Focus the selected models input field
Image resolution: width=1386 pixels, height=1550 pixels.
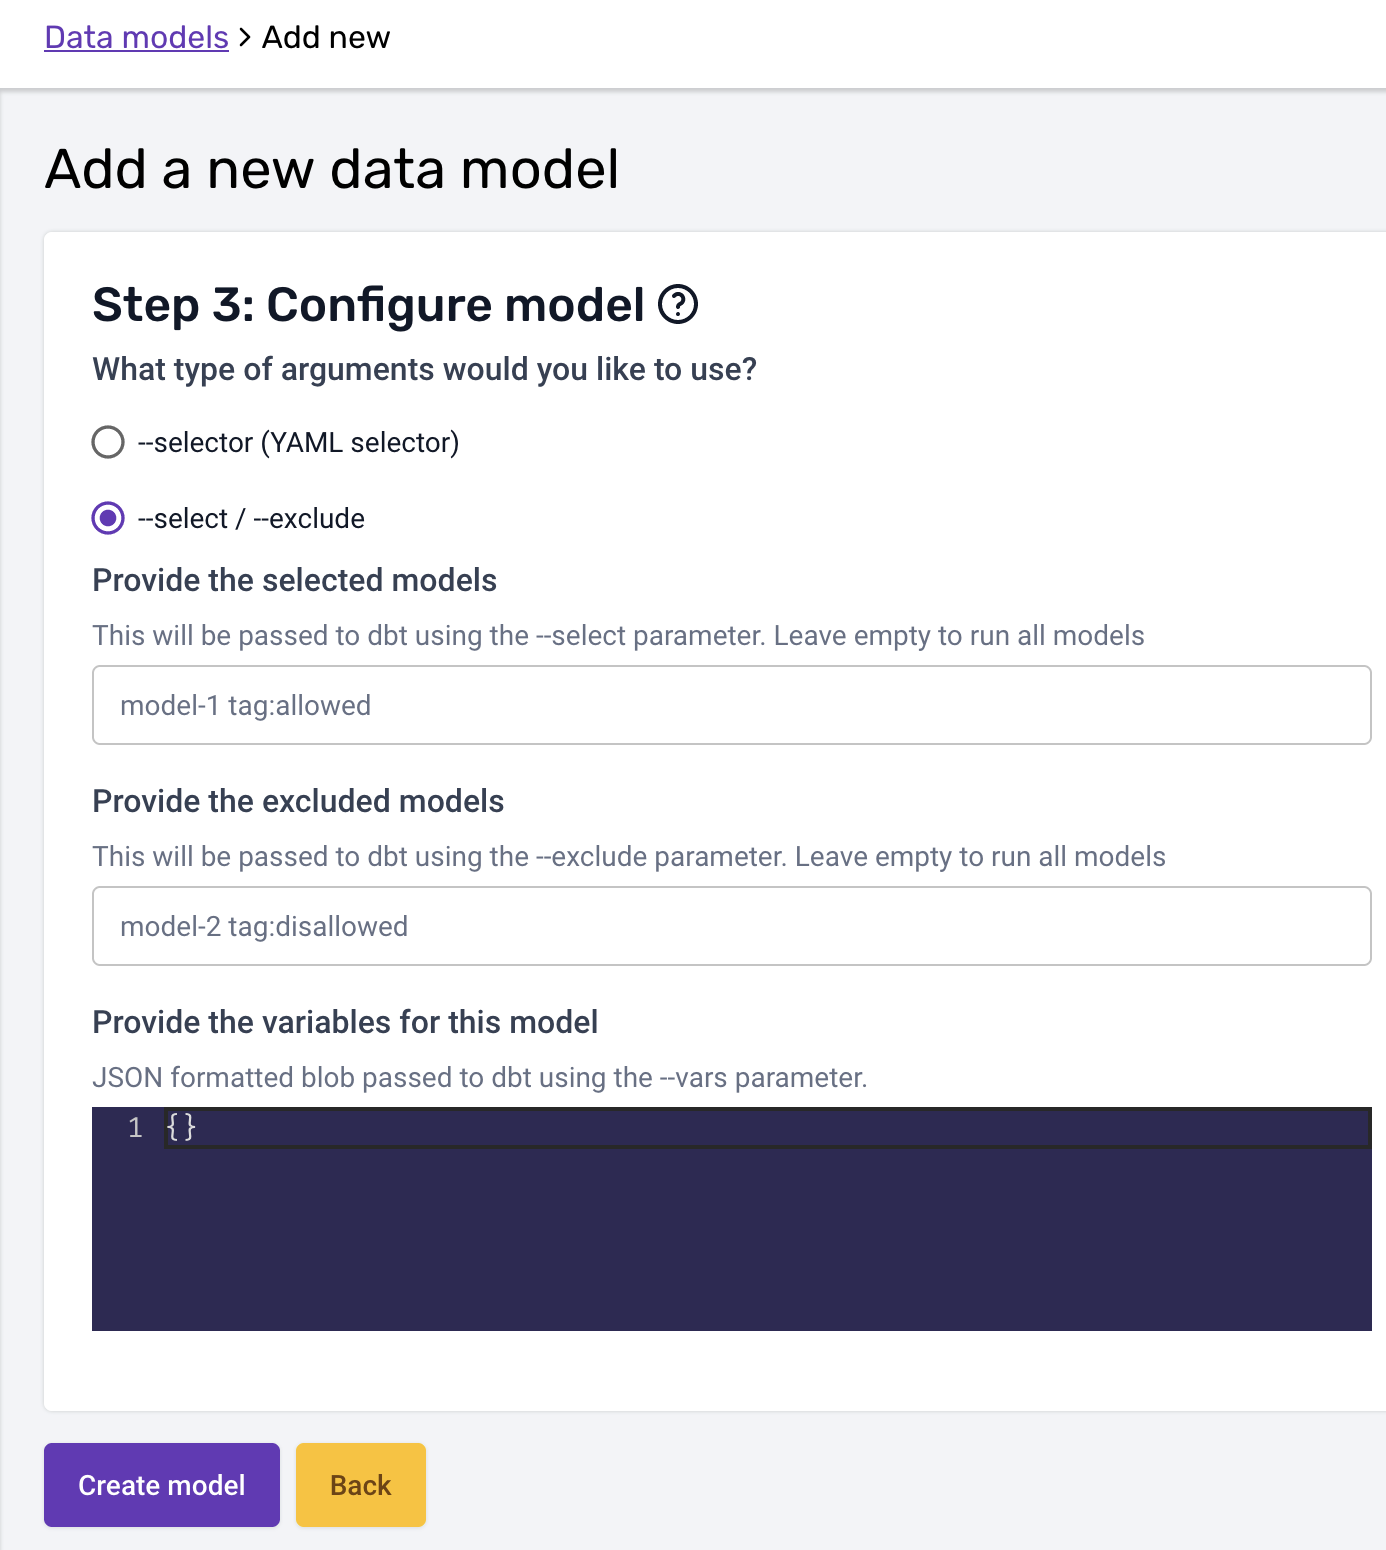tap(731, 705)
